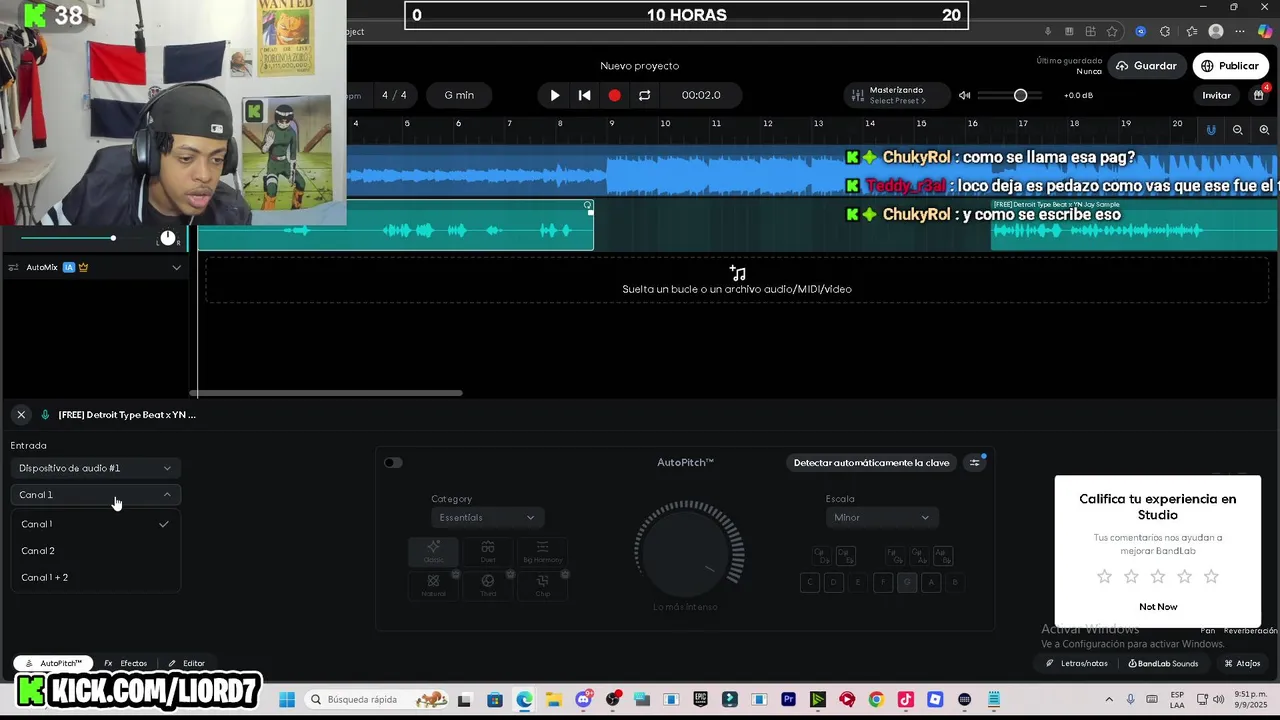1280x720 pixels.
Task: Switch to the Editor tab
Action: click(186, 663)
